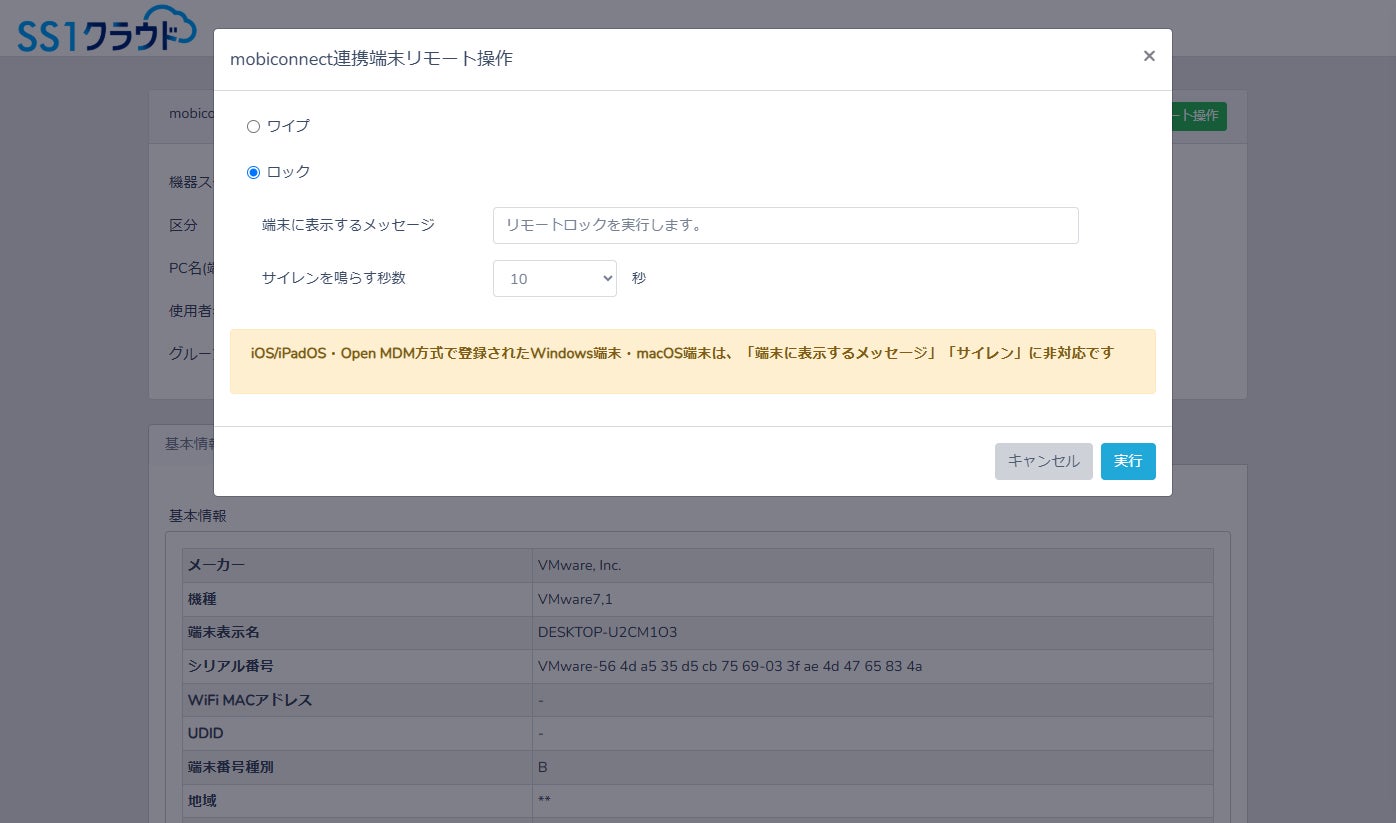Click the VMware serial number value
This screenshot has width=1396, height=823.
(x=730, y=666)
